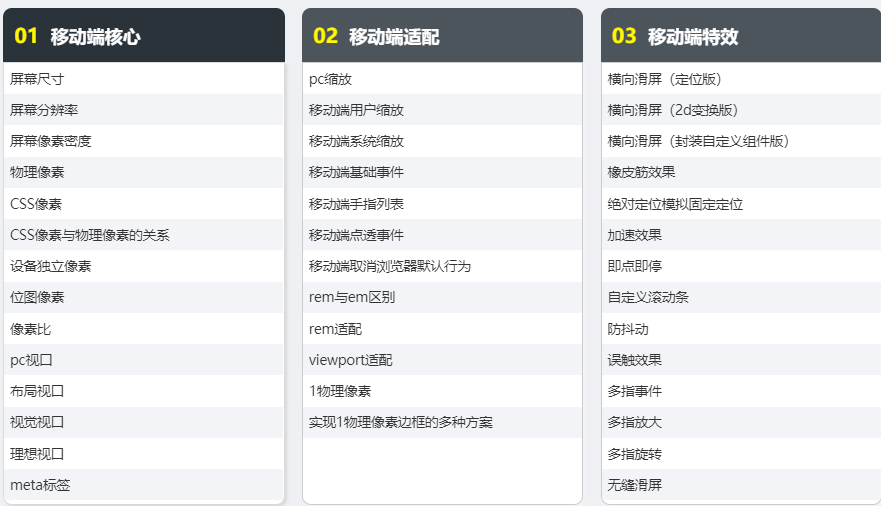Select the '移动端系统缩放' row

click(442, 141)
